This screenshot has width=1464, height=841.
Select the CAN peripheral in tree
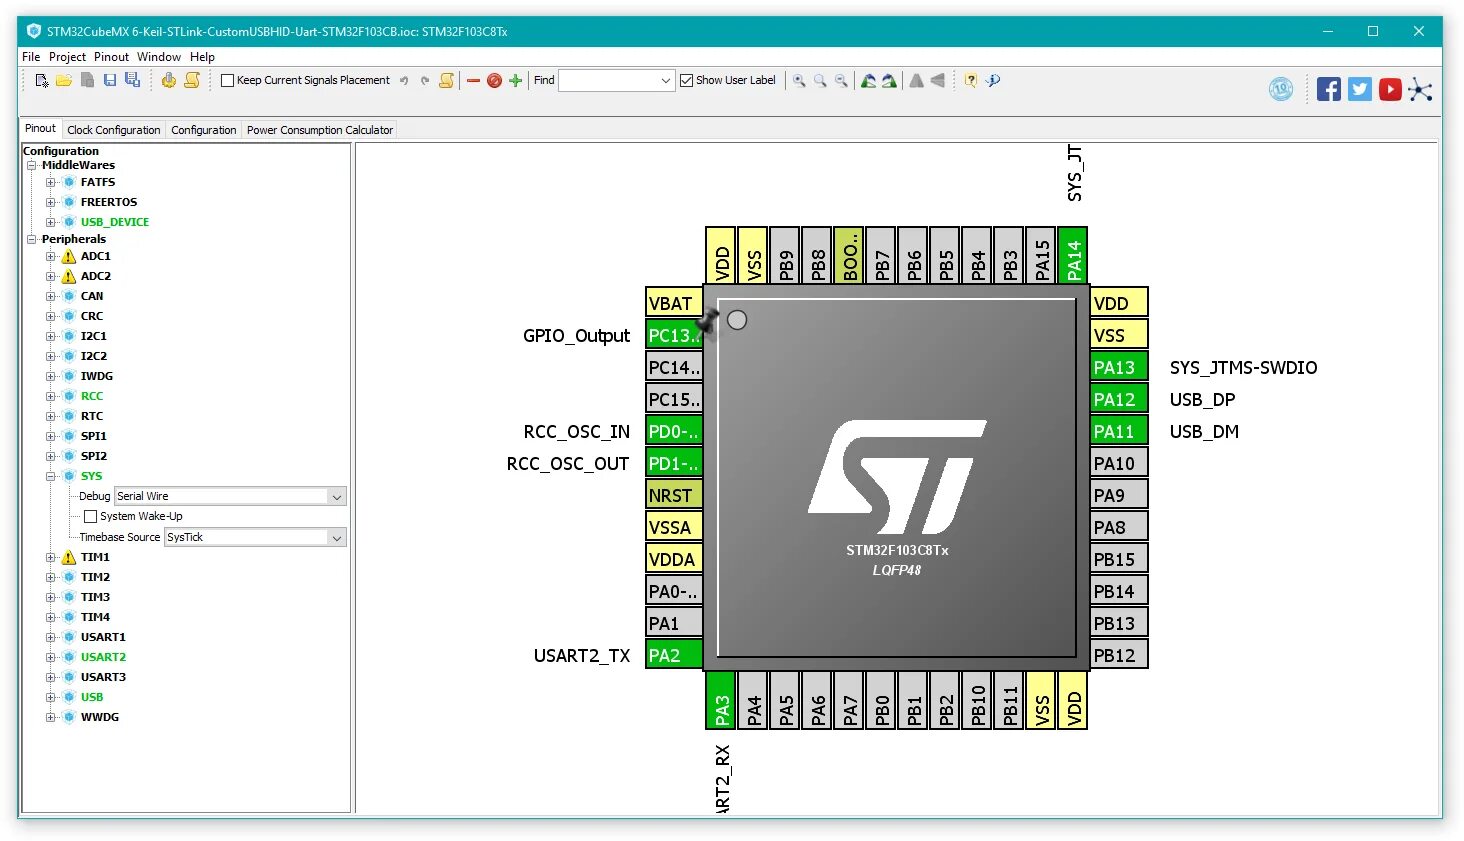pos(92,296)
